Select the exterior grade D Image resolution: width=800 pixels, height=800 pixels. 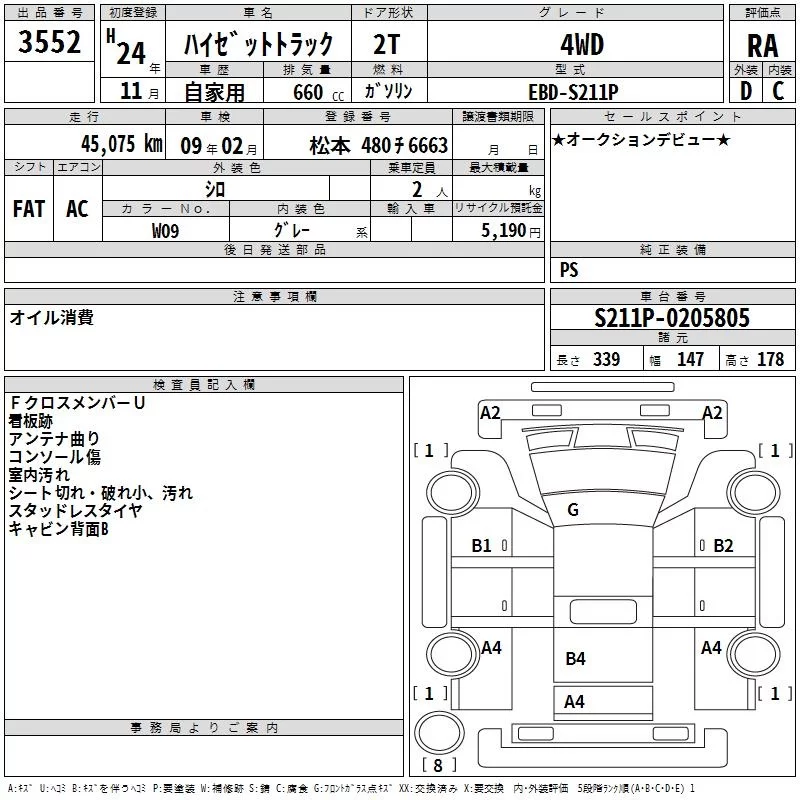pyautogui.click(x=746, y=91)
